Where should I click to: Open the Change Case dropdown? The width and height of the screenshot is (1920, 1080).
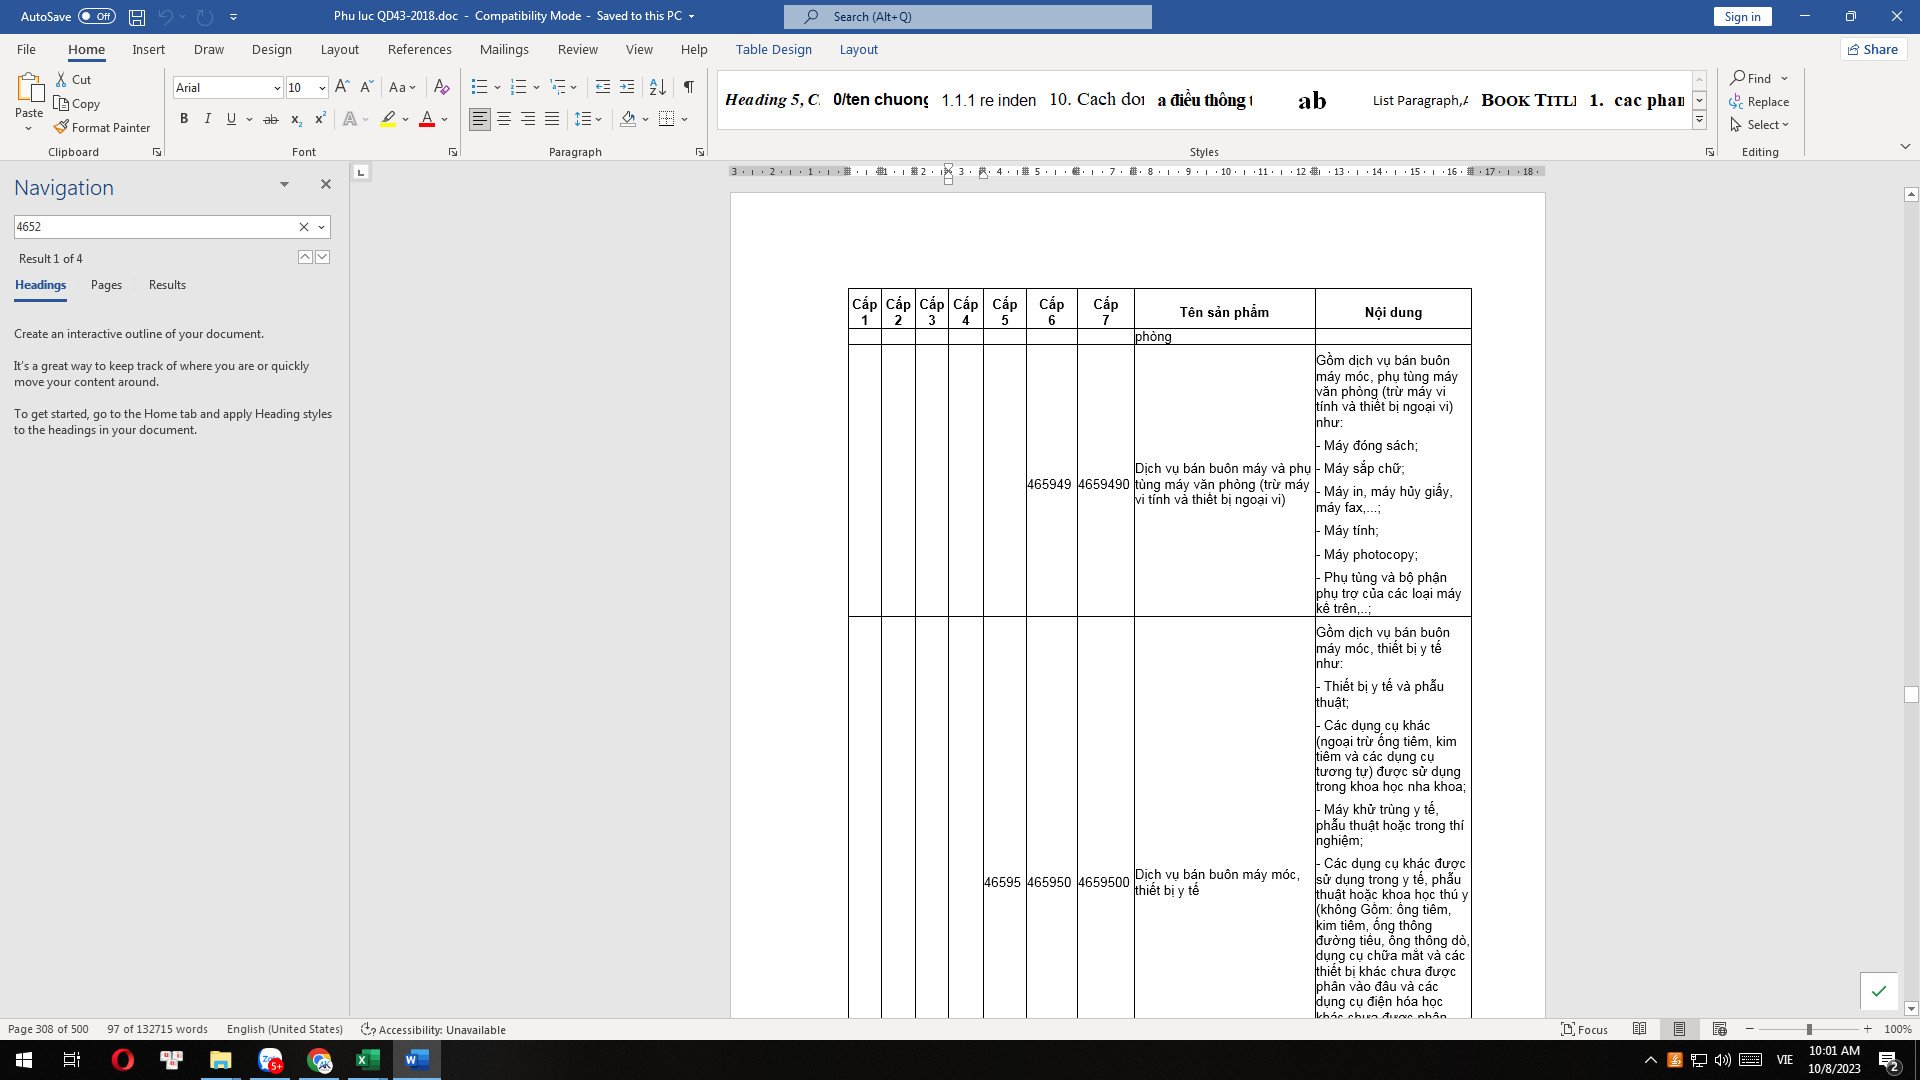[402, 87]
